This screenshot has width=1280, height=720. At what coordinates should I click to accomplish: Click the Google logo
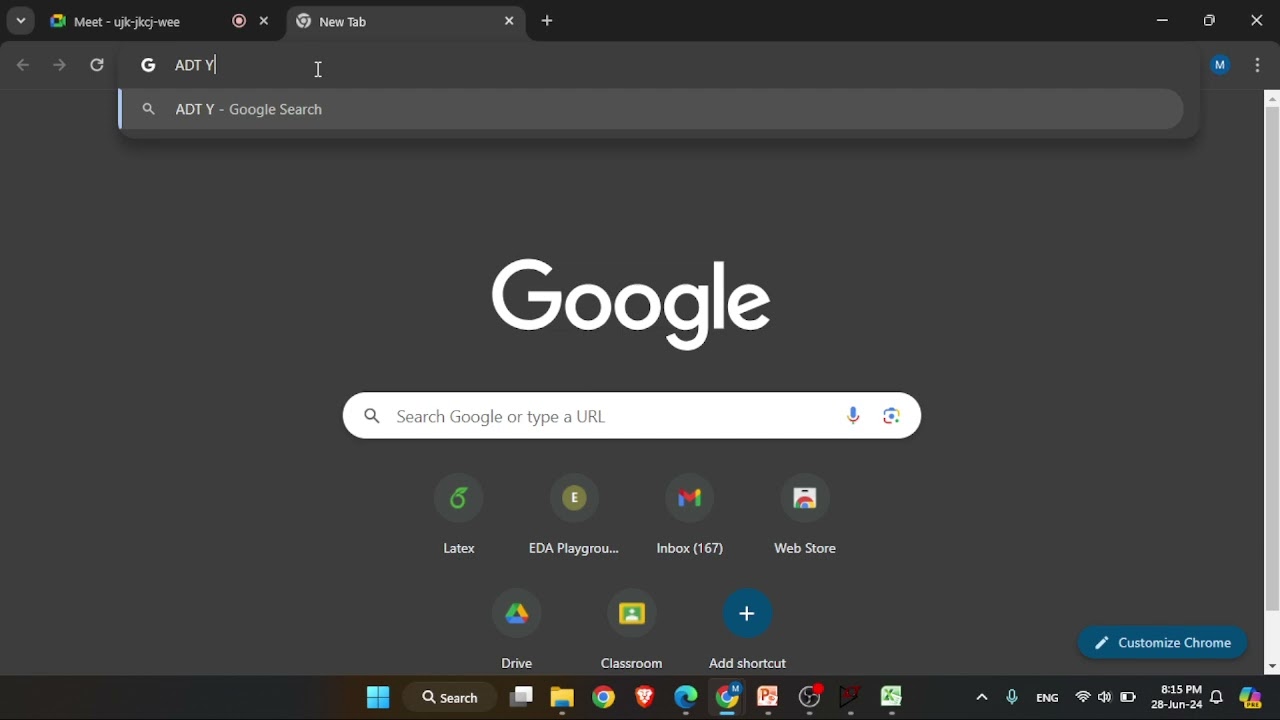coord(632,304)
